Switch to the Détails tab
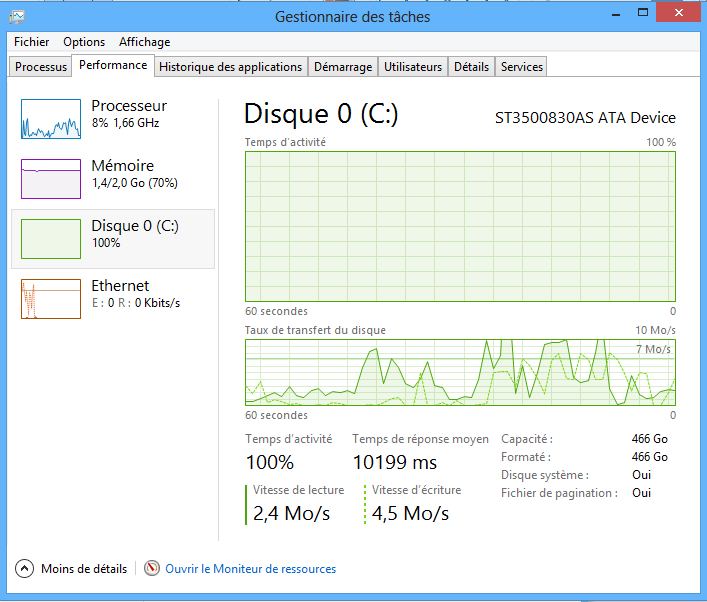This screenshot has width=707, height=602. point(471,67)
